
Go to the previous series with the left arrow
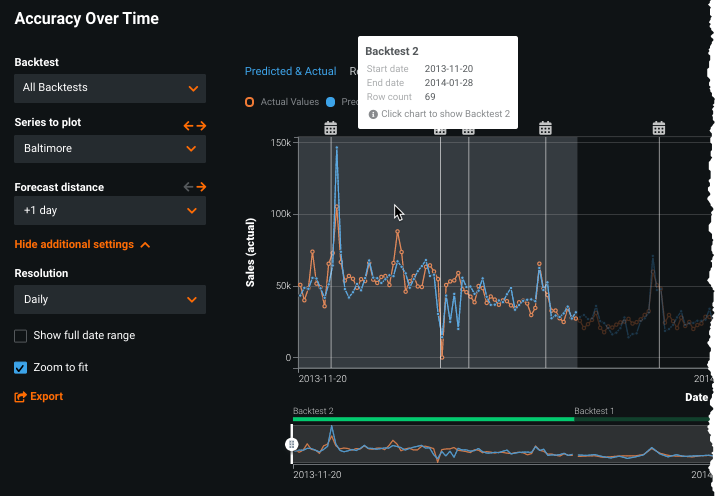pyautogui.click(x=187, y=126)
